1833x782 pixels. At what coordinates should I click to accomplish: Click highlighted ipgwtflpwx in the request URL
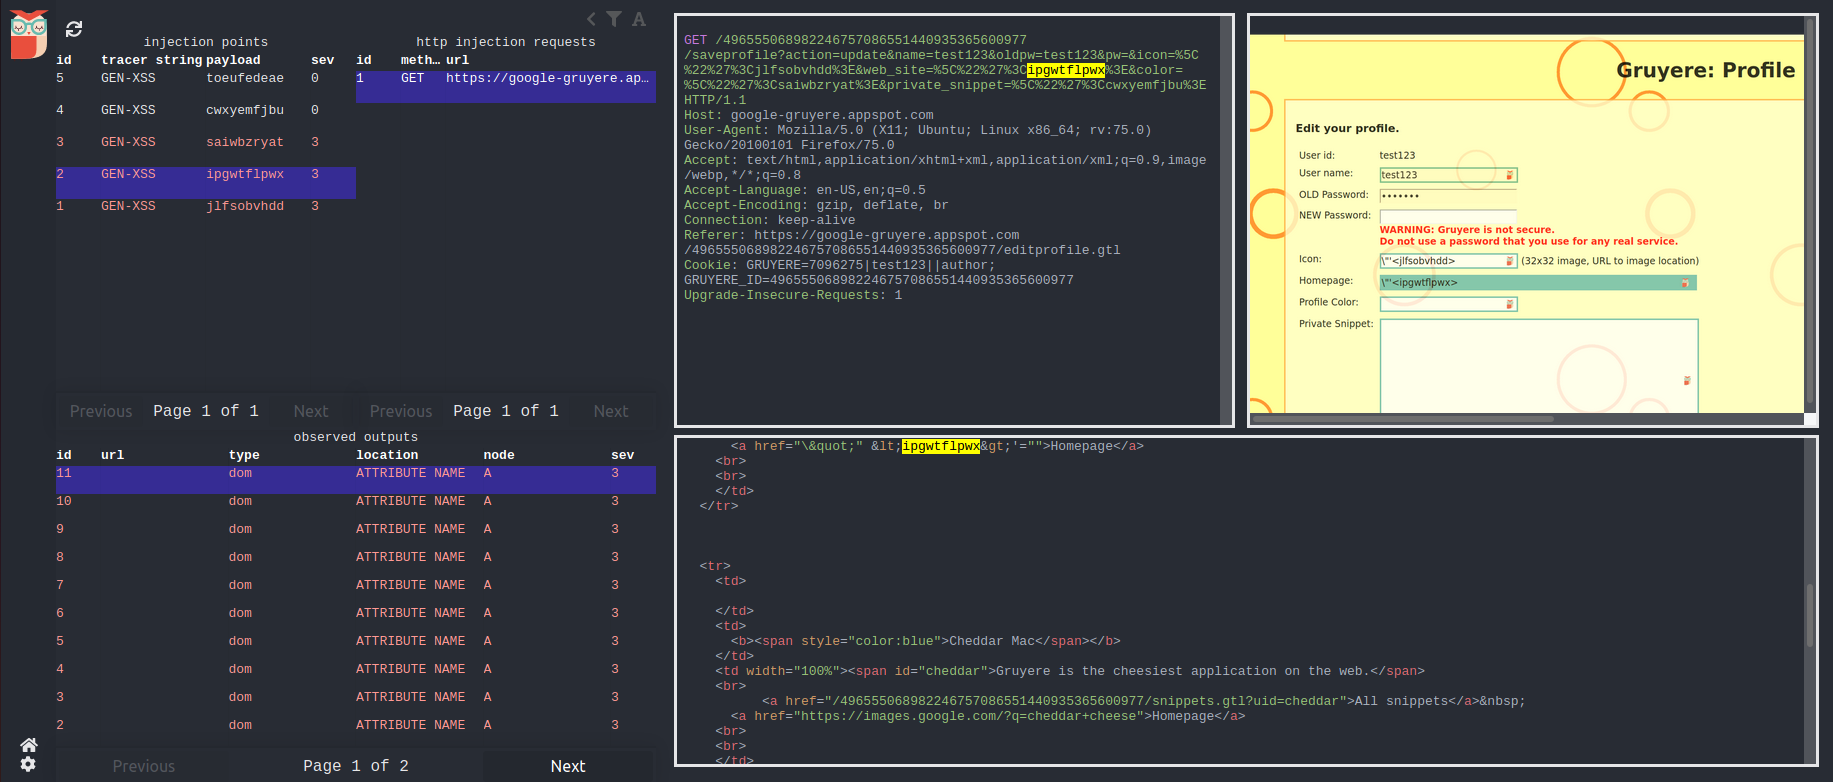pos(1066,70)
